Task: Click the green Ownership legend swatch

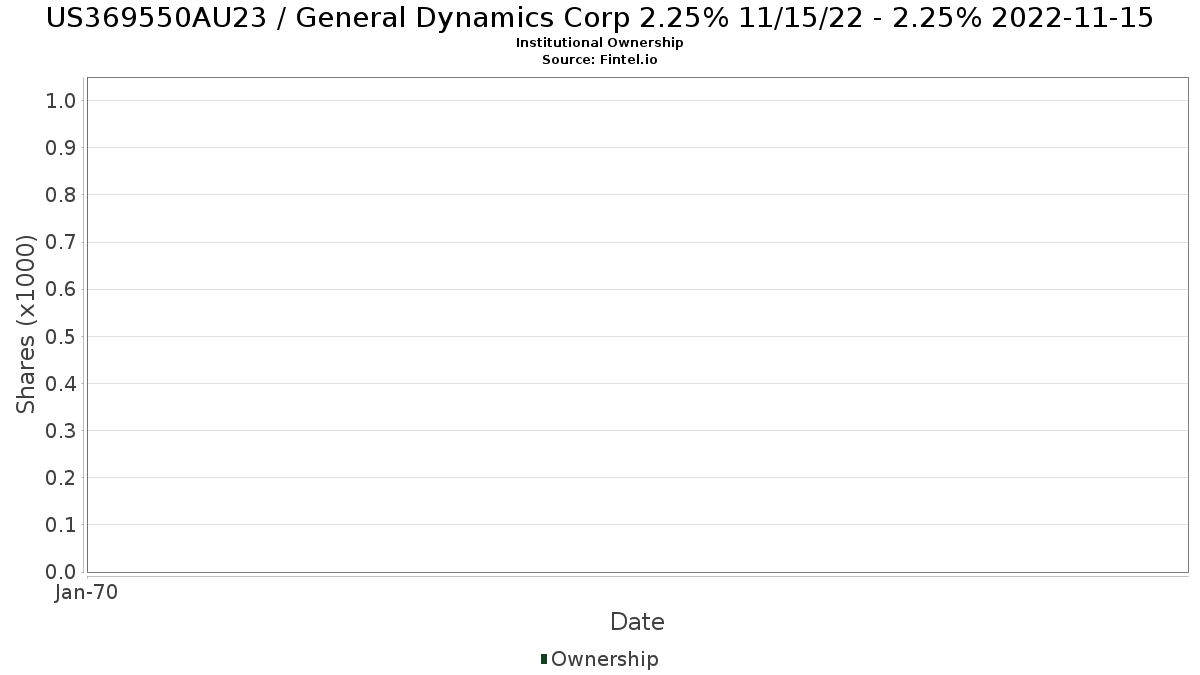Action: (544, 659)
